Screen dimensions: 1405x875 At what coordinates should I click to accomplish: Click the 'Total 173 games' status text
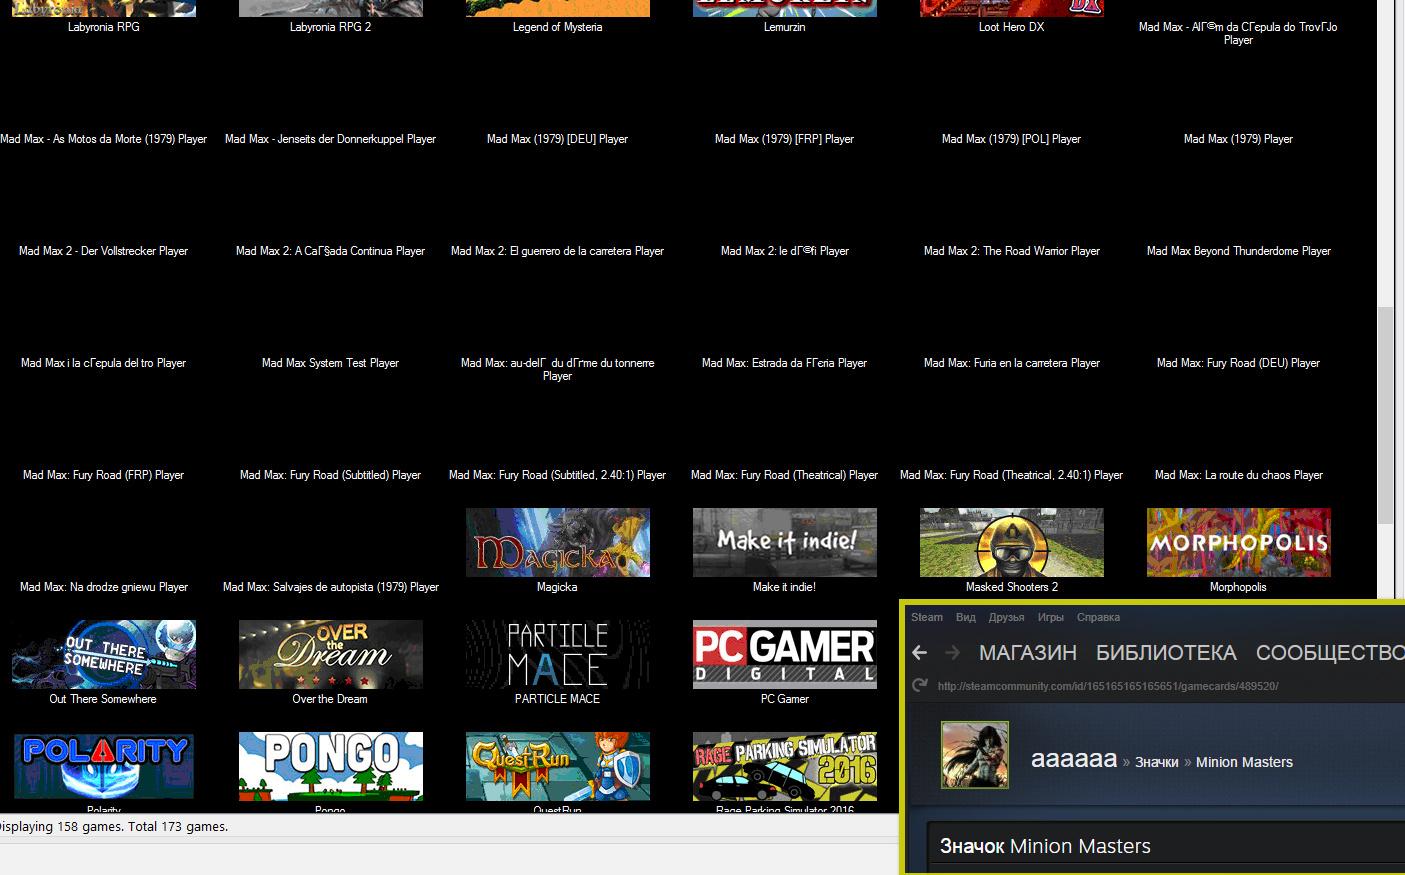click(178, 826)
